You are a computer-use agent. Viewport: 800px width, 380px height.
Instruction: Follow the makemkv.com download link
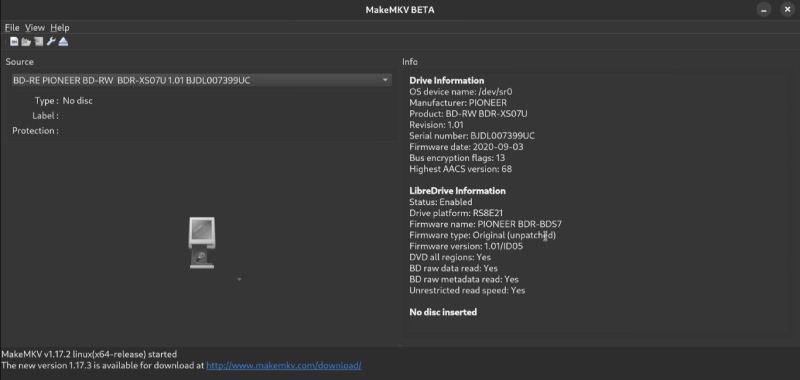pyautogui.click(x=284, y=366)
